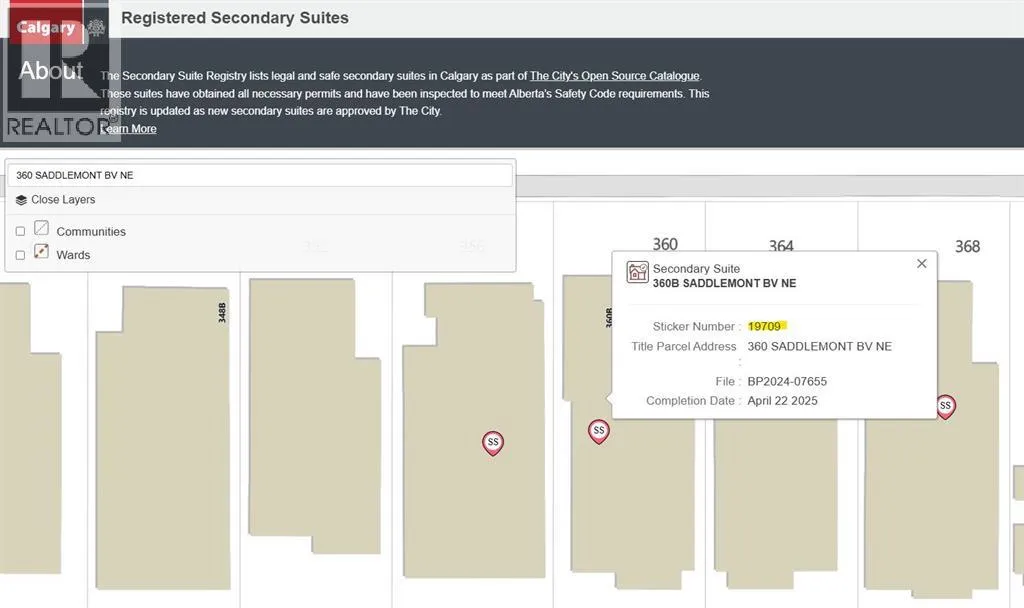
Task: Click the layers stack icon
Action: [21, 200]
